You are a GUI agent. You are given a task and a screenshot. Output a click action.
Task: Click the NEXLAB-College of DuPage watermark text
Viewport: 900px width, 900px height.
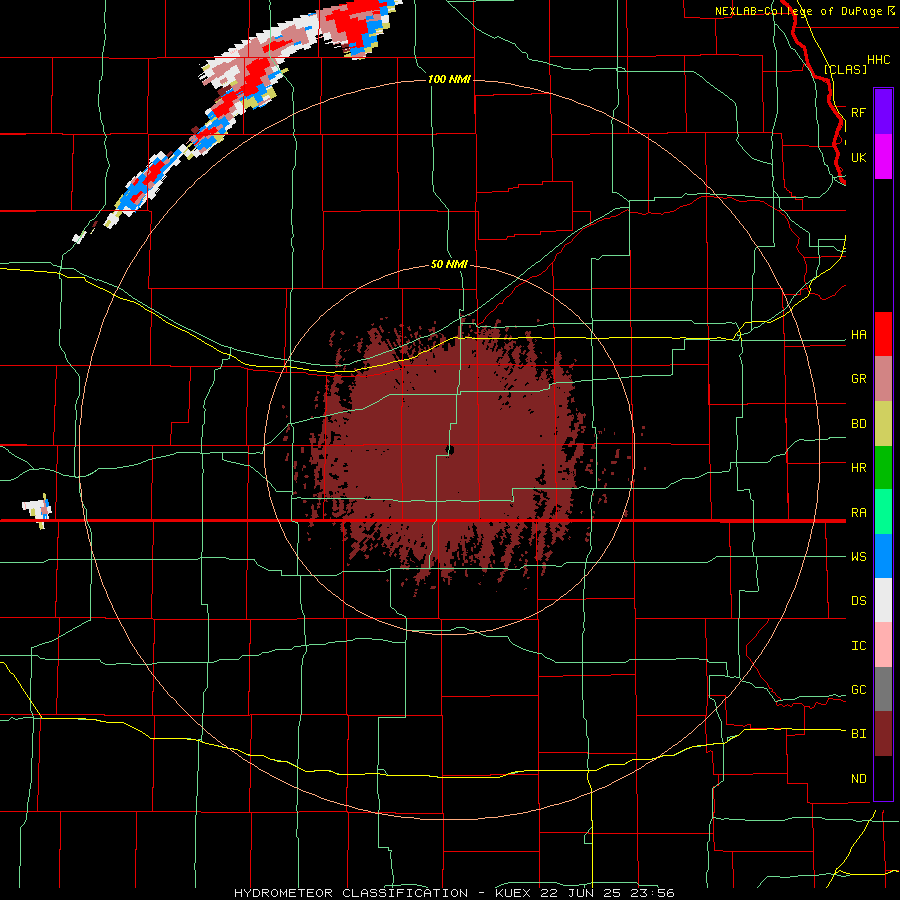pos(805,11)
